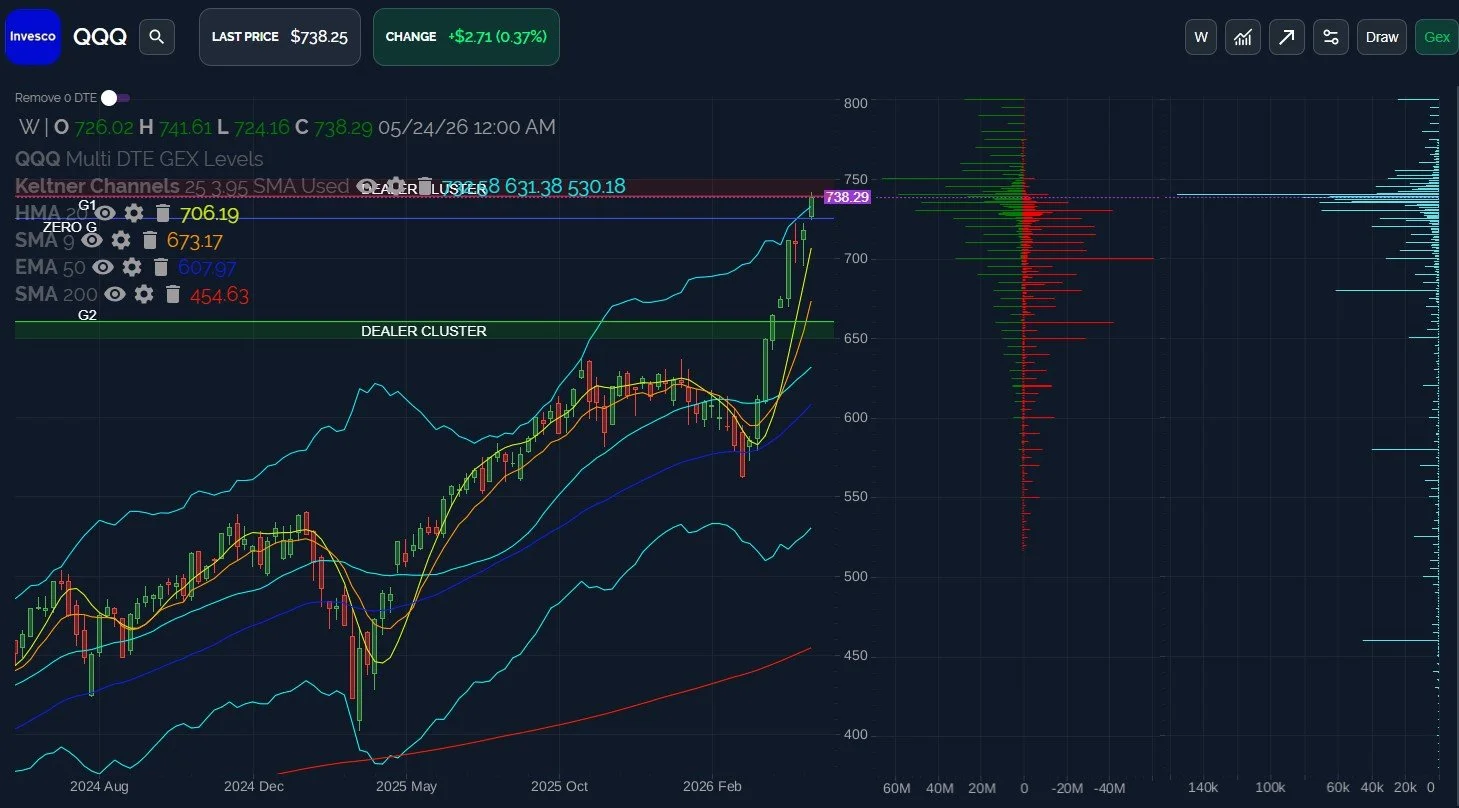Image resolution: width=1459 pixels, height=808 pixels.
Task: Hide the HMA 20 indicator
Action: (x=104, y=213)
